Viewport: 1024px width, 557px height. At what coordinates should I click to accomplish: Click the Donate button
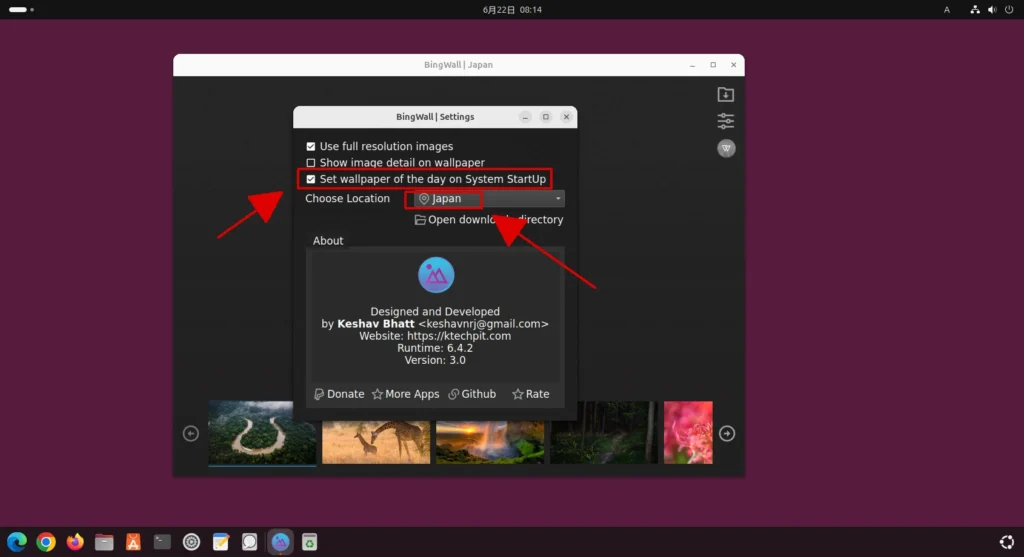(x=339, y=394)
